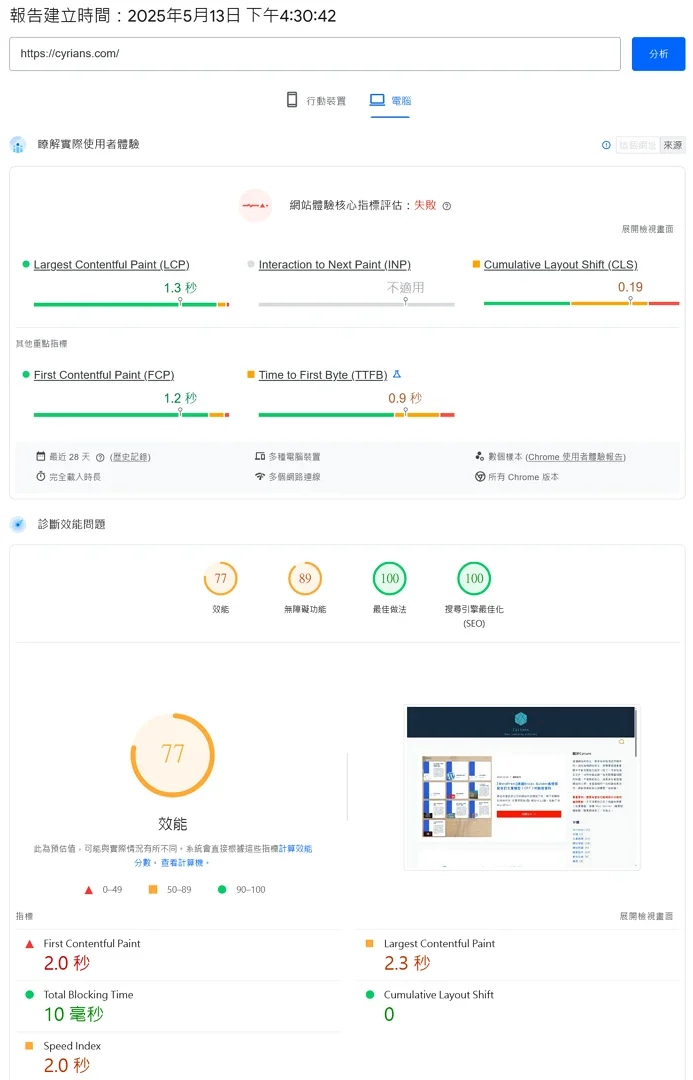Click help icon next to 最近 28 天

point(100,457)
